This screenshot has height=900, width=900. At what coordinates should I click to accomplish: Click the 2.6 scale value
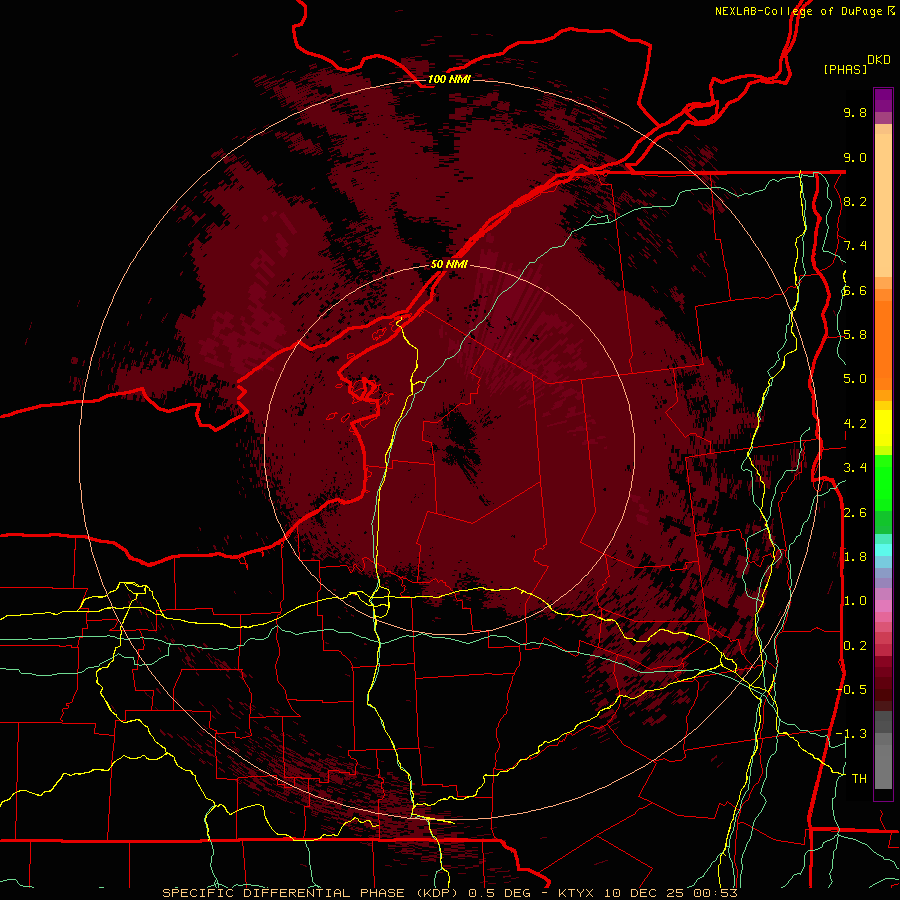855,513
